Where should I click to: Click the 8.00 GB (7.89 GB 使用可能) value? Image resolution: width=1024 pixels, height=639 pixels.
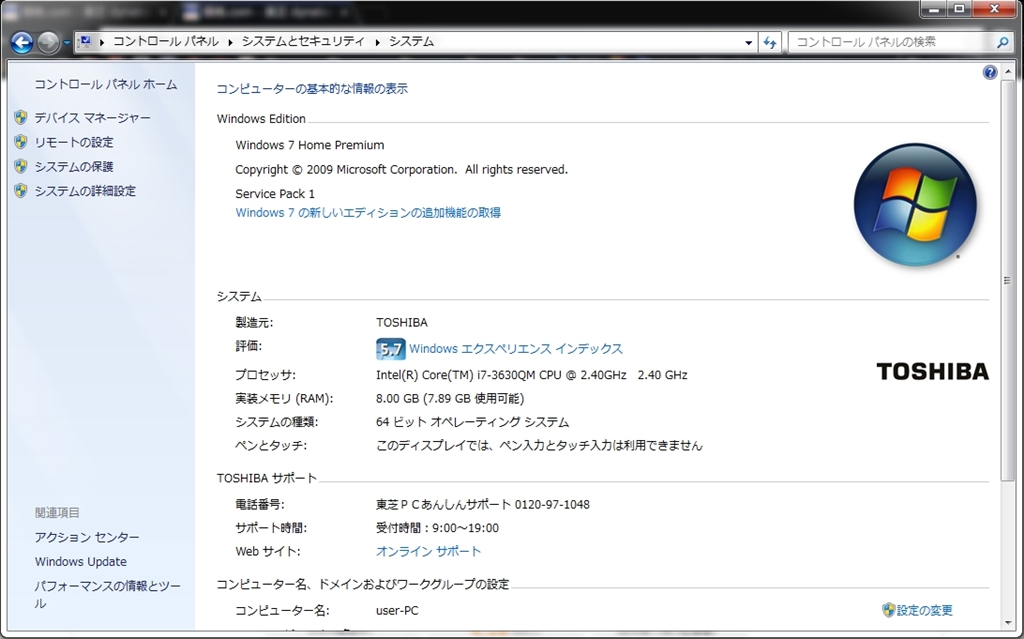[450, 399]
